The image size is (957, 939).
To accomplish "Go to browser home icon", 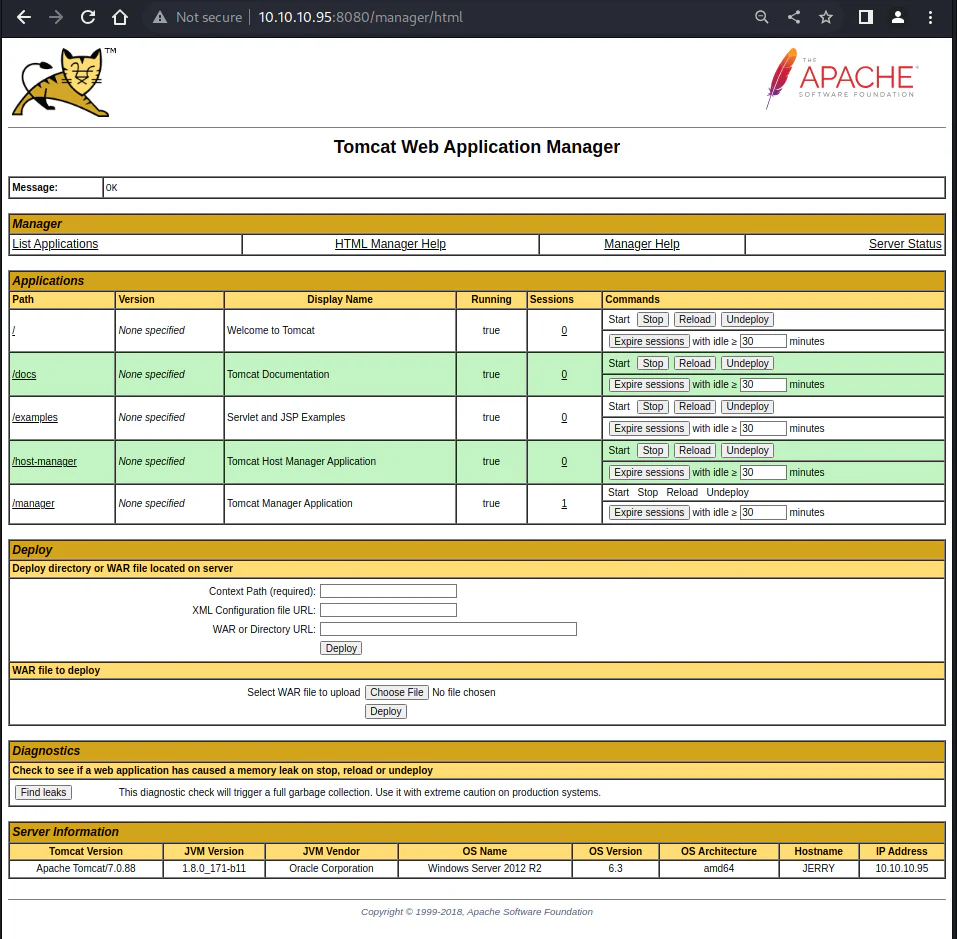I will [120, 17].
